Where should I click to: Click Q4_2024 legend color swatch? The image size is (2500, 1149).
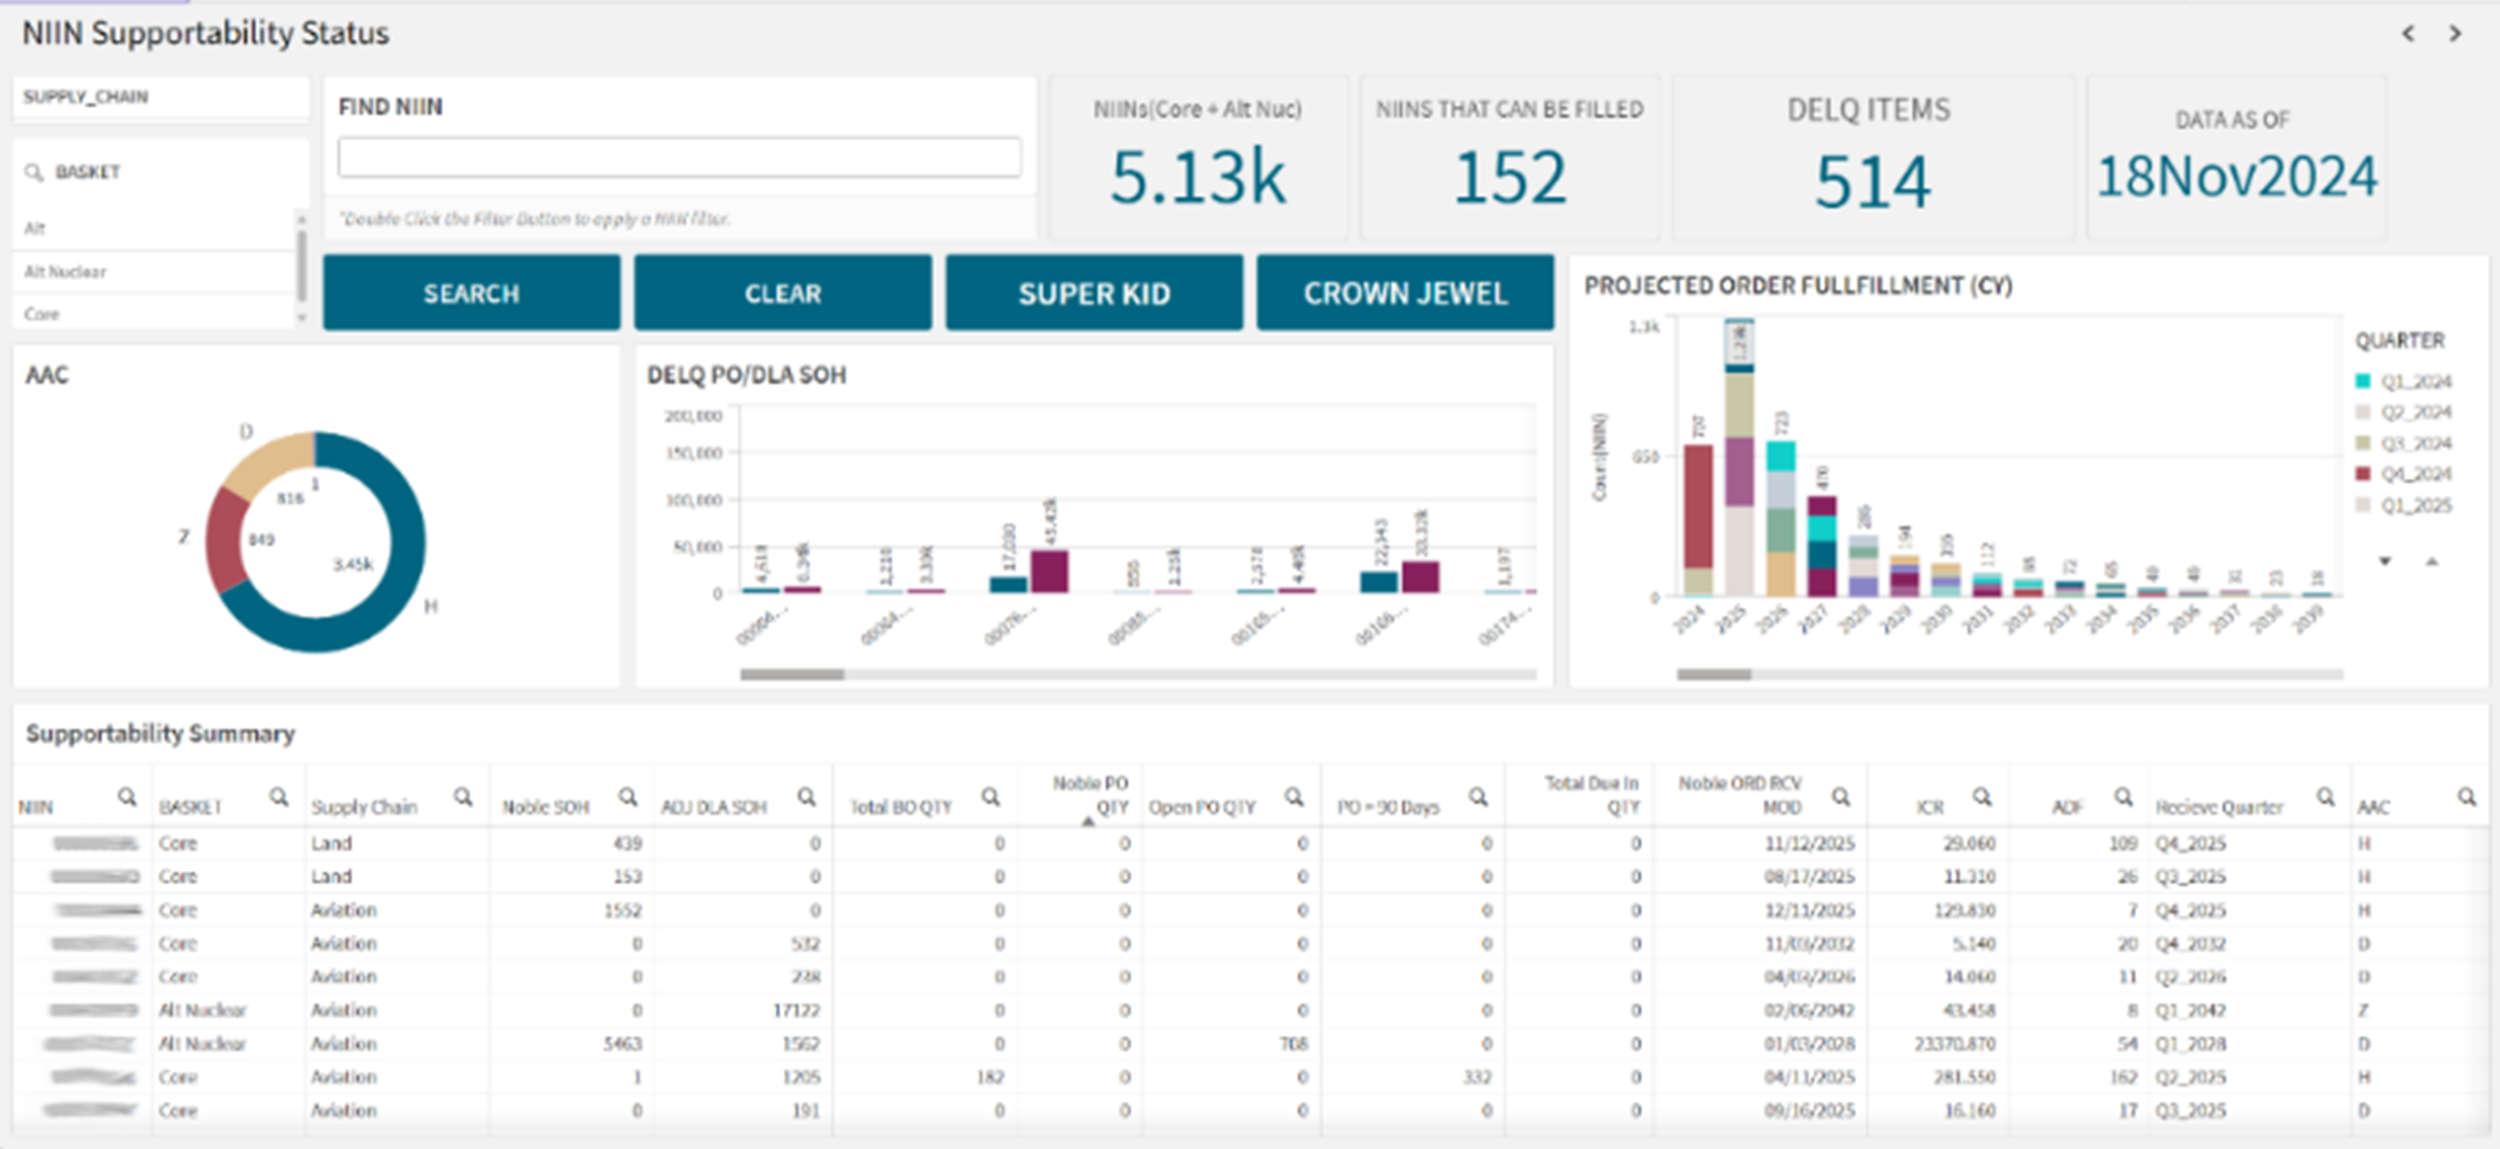point(2363,474)
